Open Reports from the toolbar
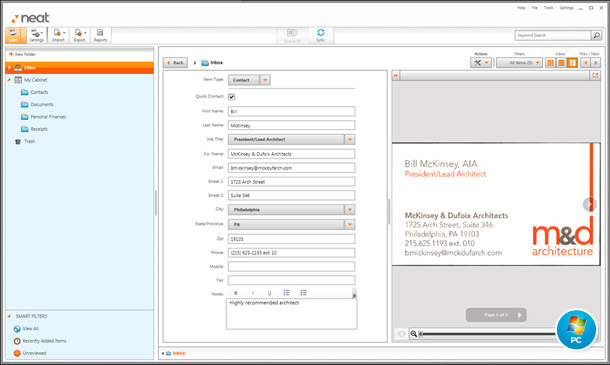Viewport: 610px width, 365px height. point(100,35)
